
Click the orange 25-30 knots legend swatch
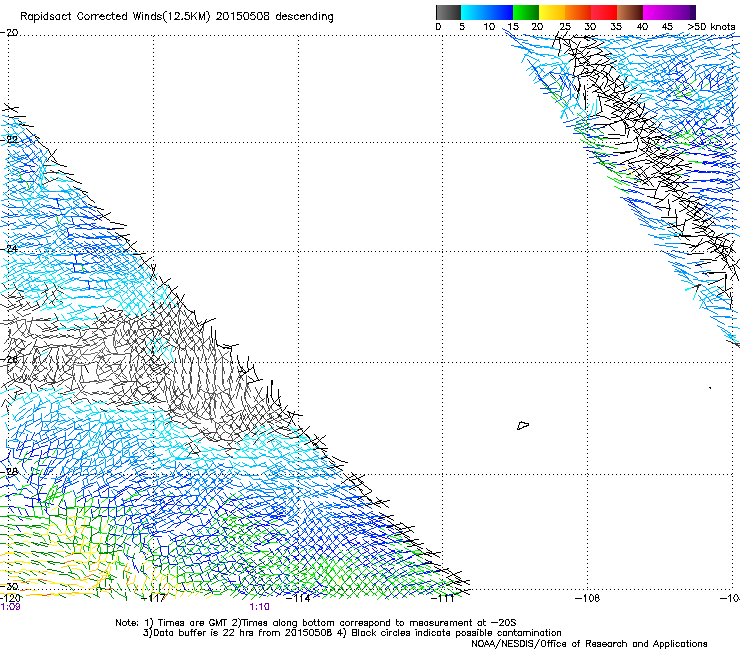pos(578,12)
